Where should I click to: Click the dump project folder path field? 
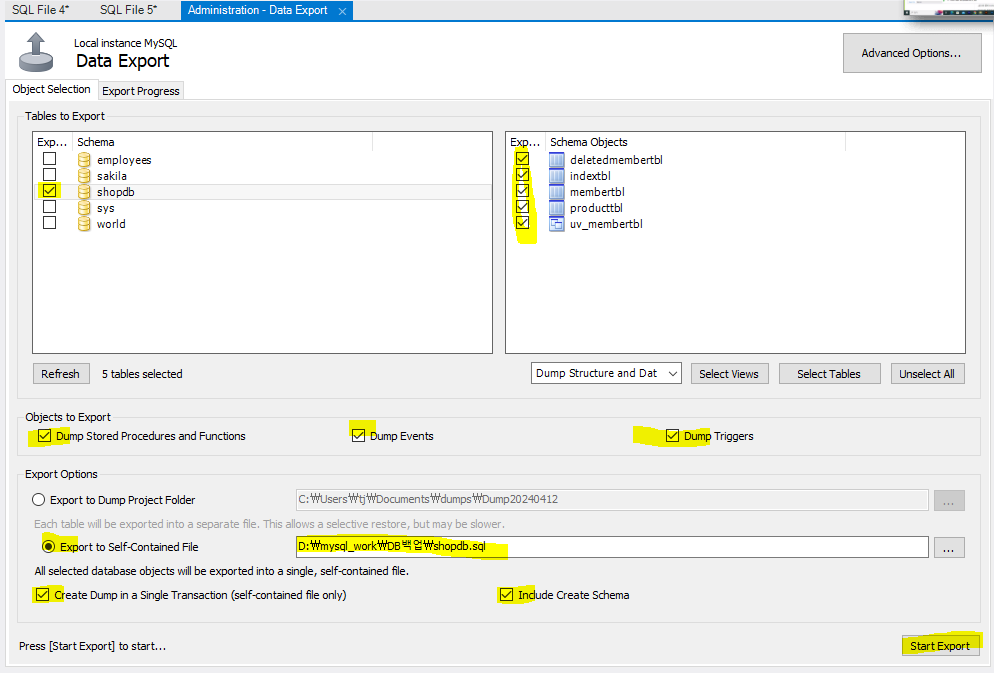tap(612, 499)
